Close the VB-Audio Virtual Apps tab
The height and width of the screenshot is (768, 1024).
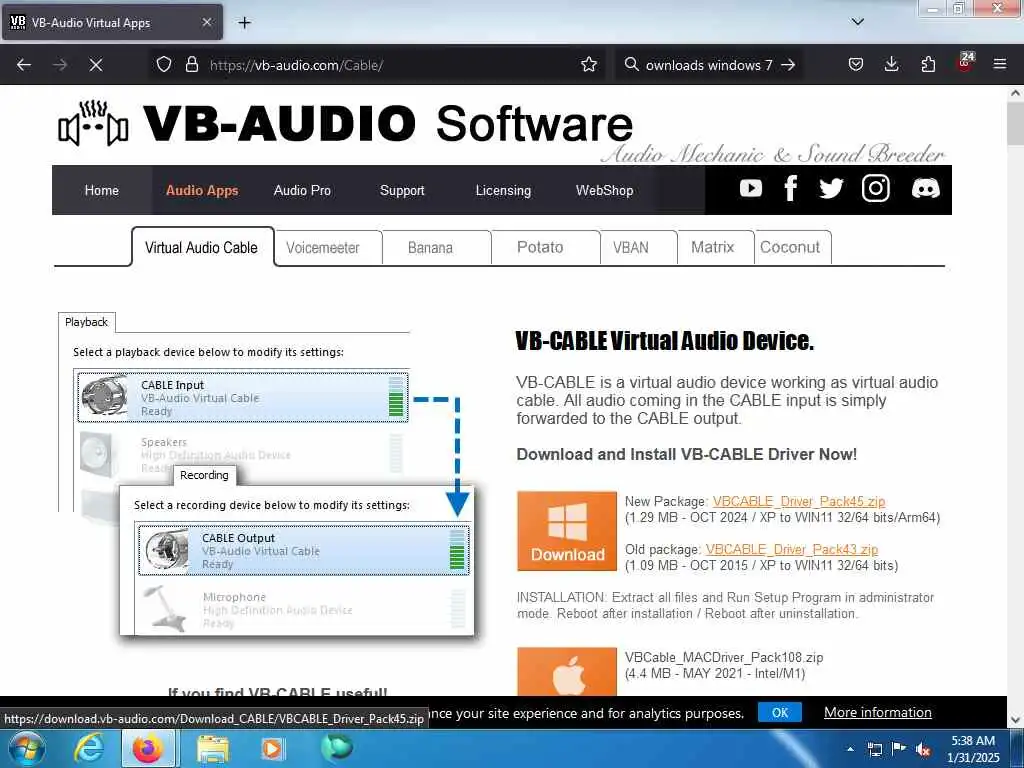[x=206, y=22]
